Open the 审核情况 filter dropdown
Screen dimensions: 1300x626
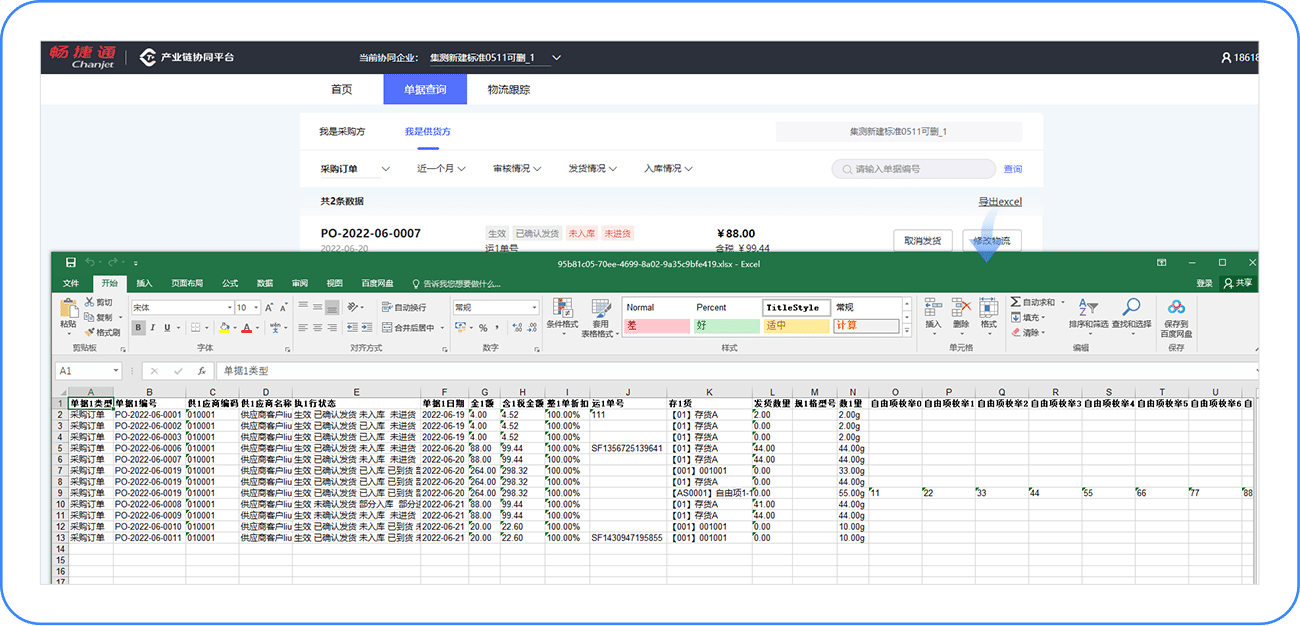(x=516, y=168)
